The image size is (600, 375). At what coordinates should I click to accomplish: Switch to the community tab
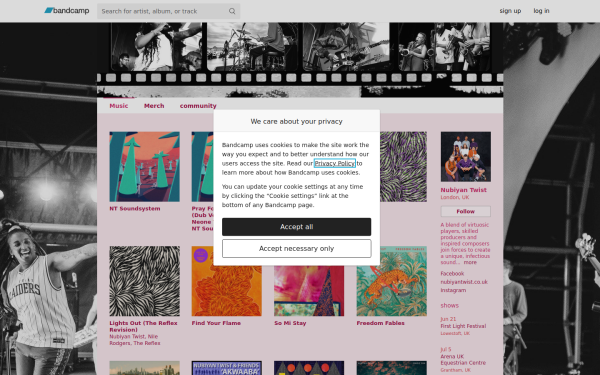(x=198, y=106)
